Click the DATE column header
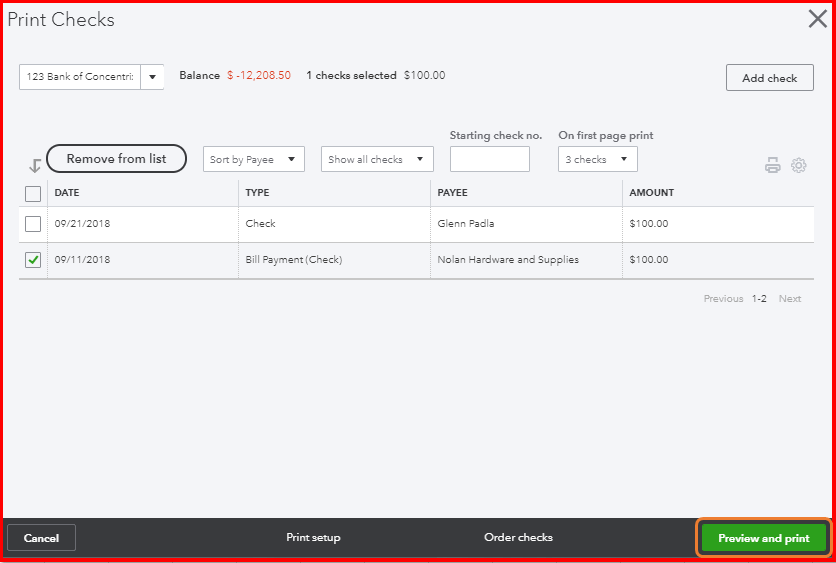Image resolution: width=836 pixels, height=563 pixels. (x=67, y=192)
